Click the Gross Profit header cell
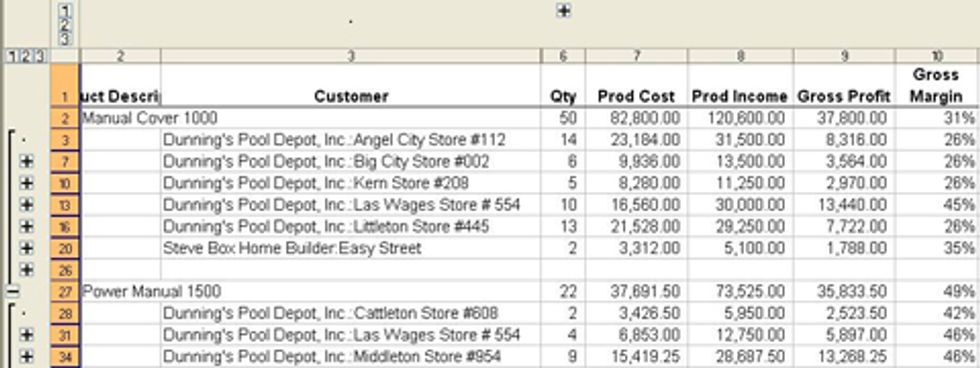The height and width of the screenshot is (368, 980). point(844,86)
